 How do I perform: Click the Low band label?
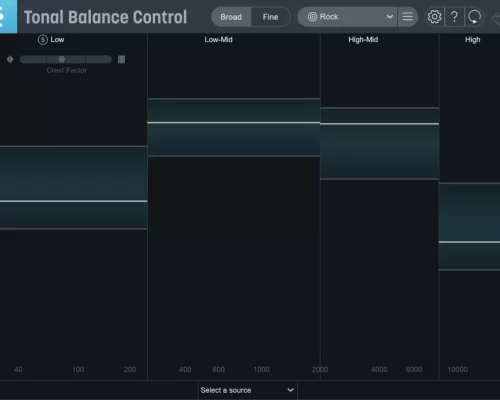57,40
